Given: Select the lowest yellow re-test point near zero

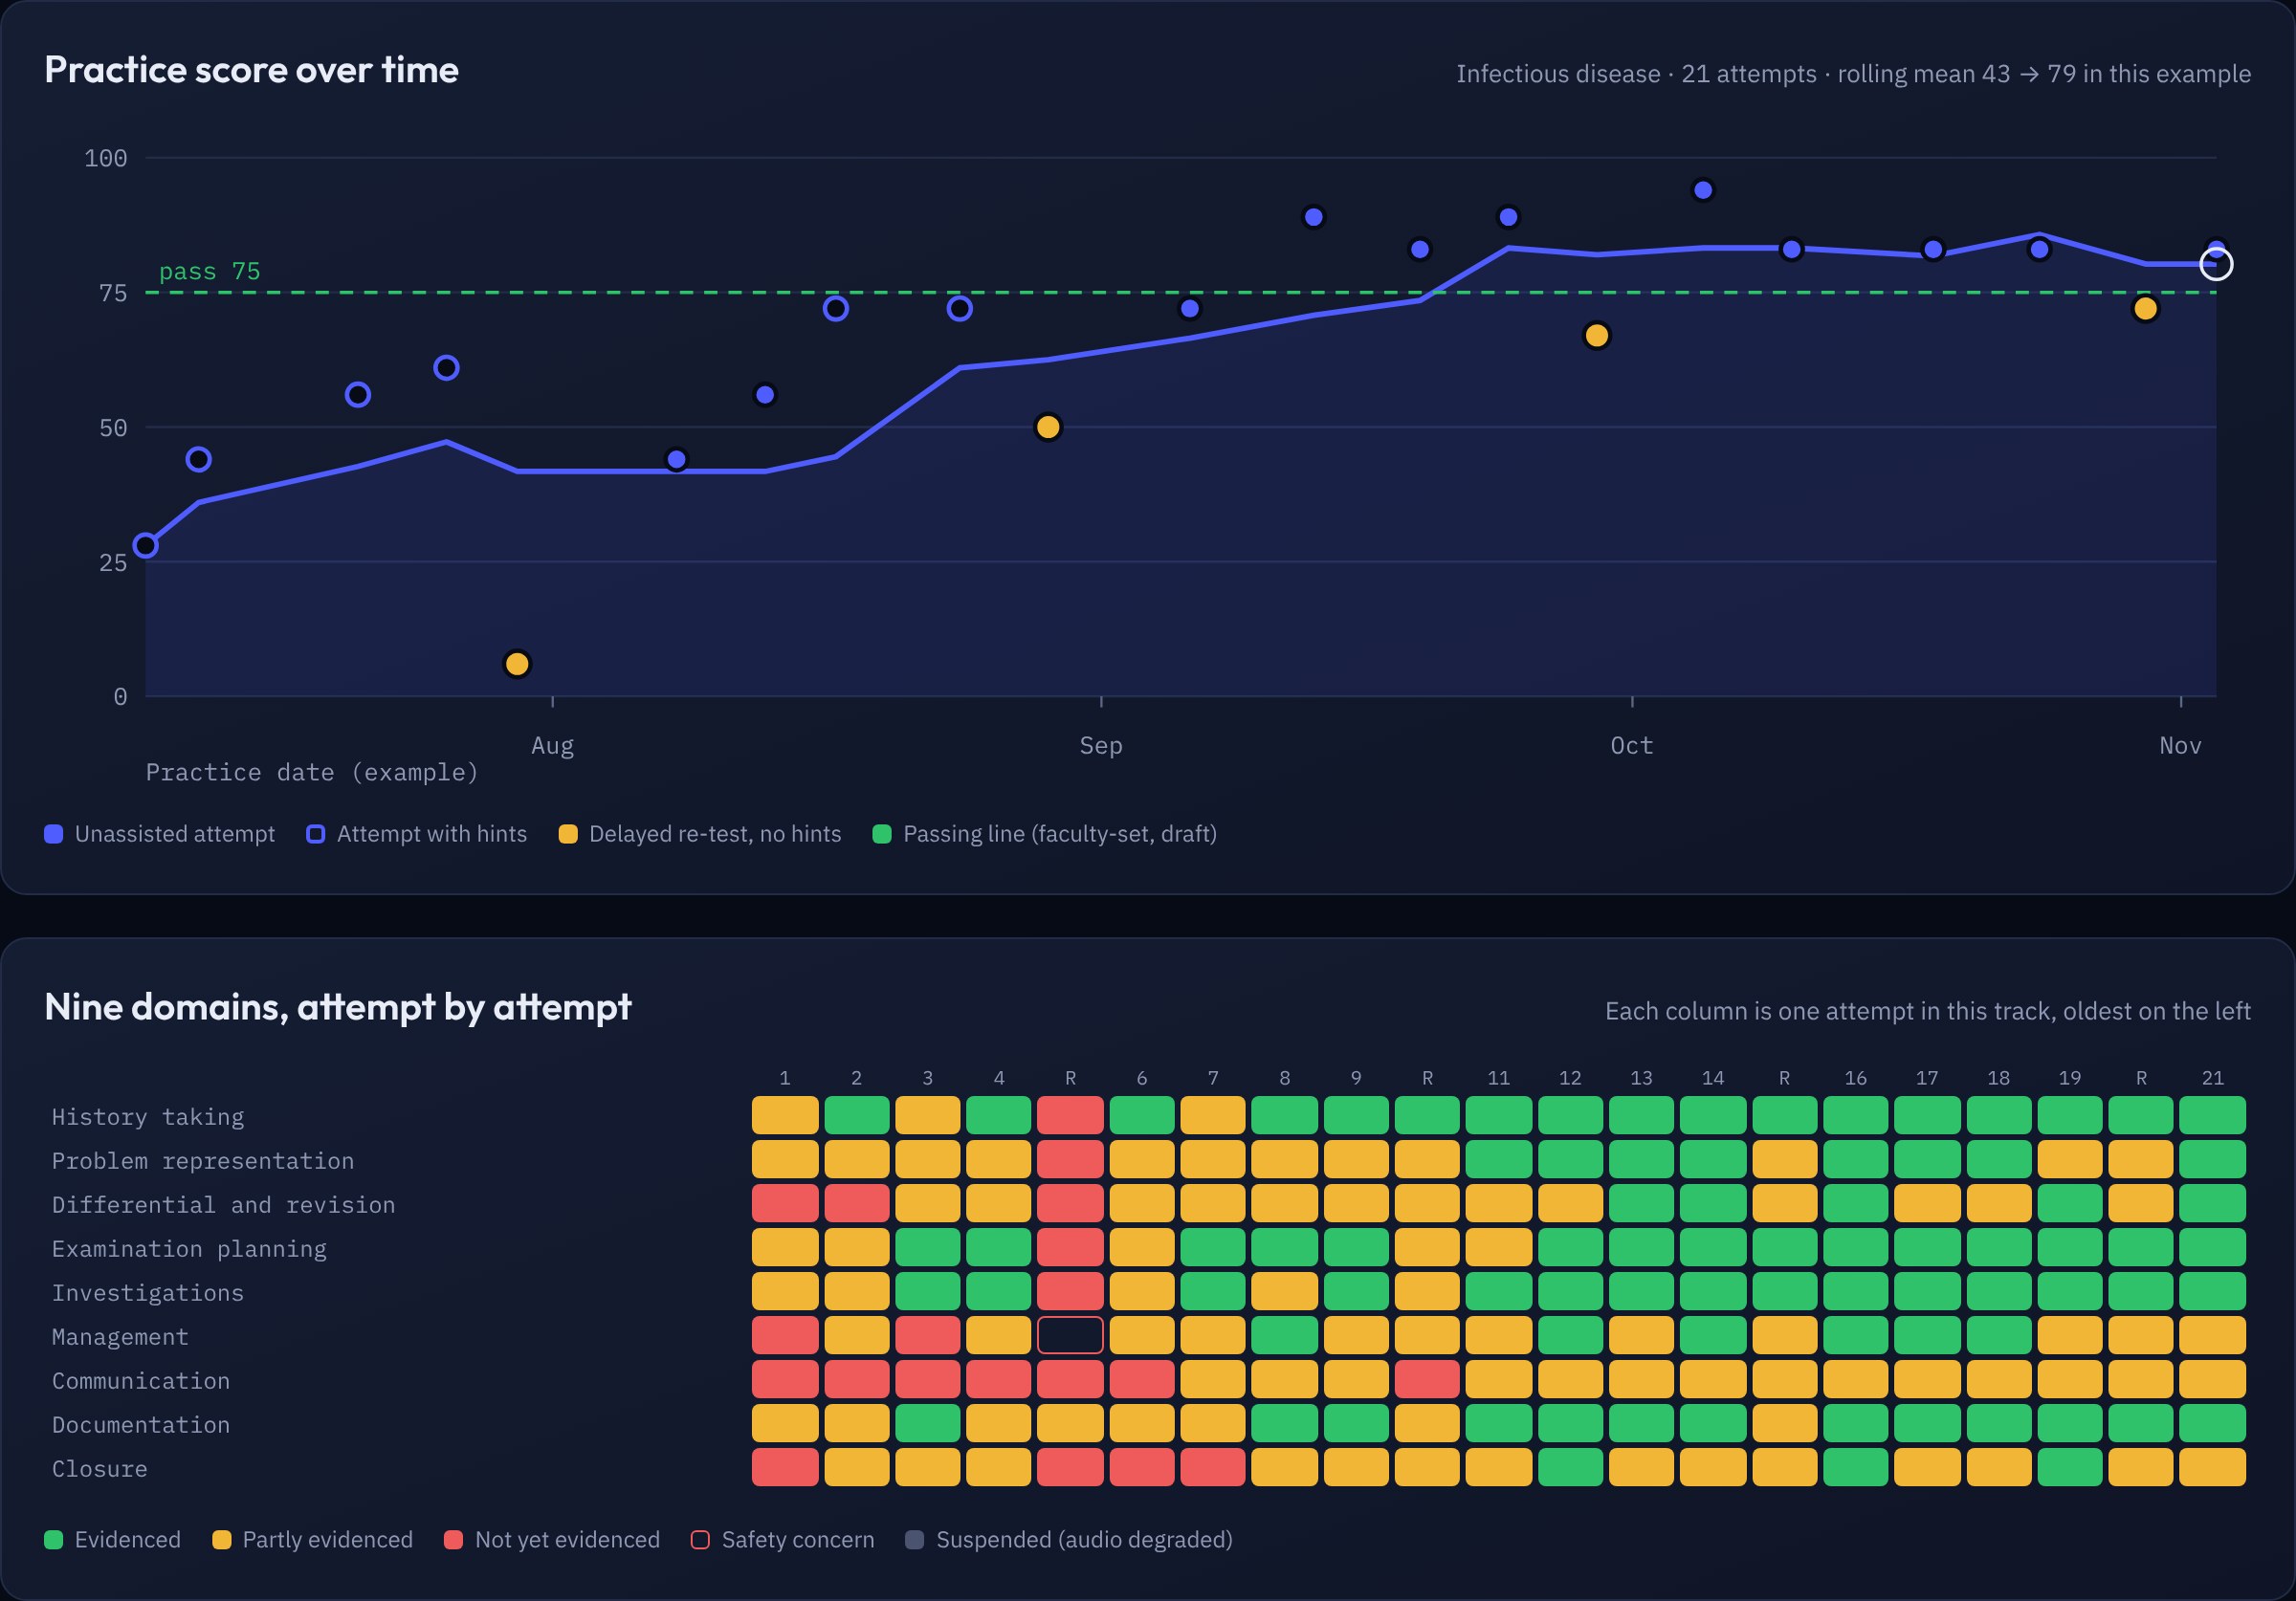Looking at the screenshot, I should click(x=517, y=664).
